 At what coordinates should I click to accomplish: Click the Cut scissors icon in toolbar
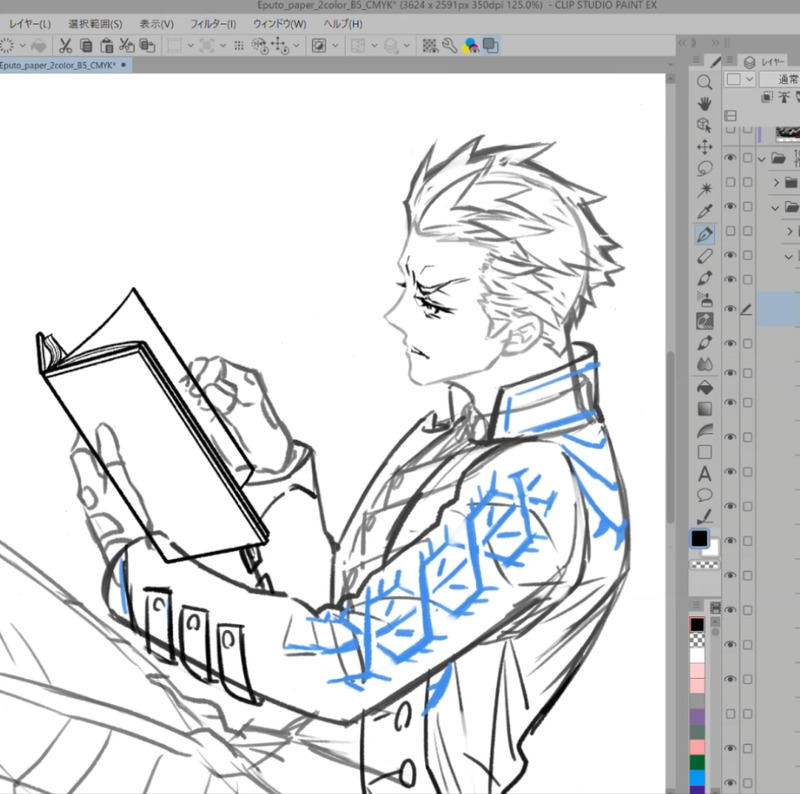coord(65,46)
